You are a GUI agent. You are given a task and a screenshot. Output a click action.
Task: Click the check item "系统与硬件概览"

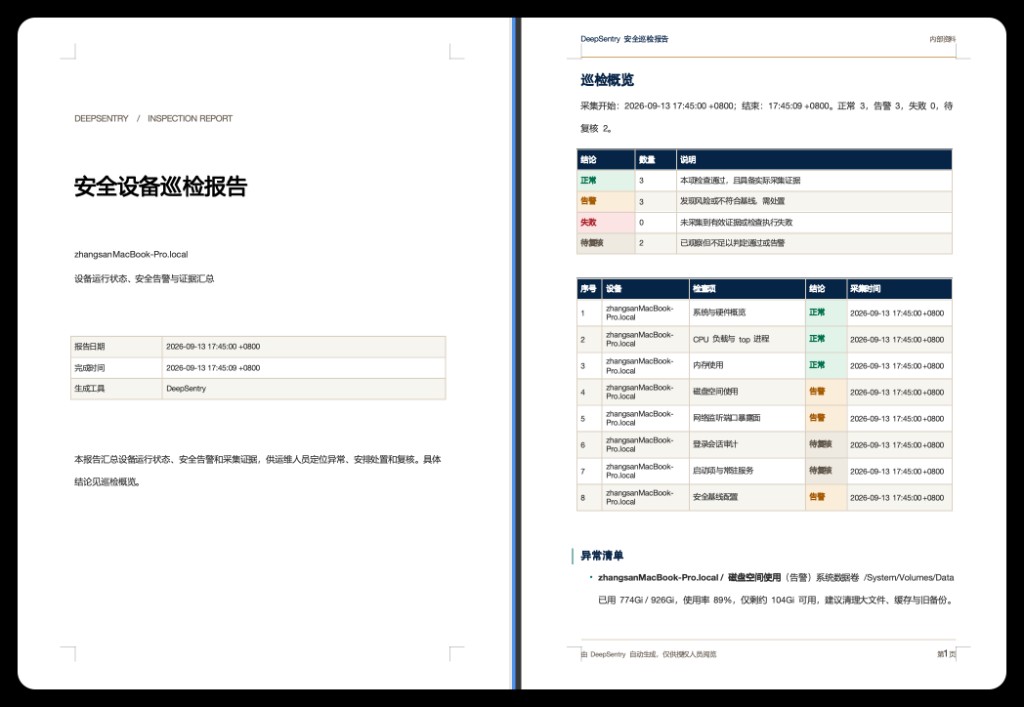coord(719,313)
